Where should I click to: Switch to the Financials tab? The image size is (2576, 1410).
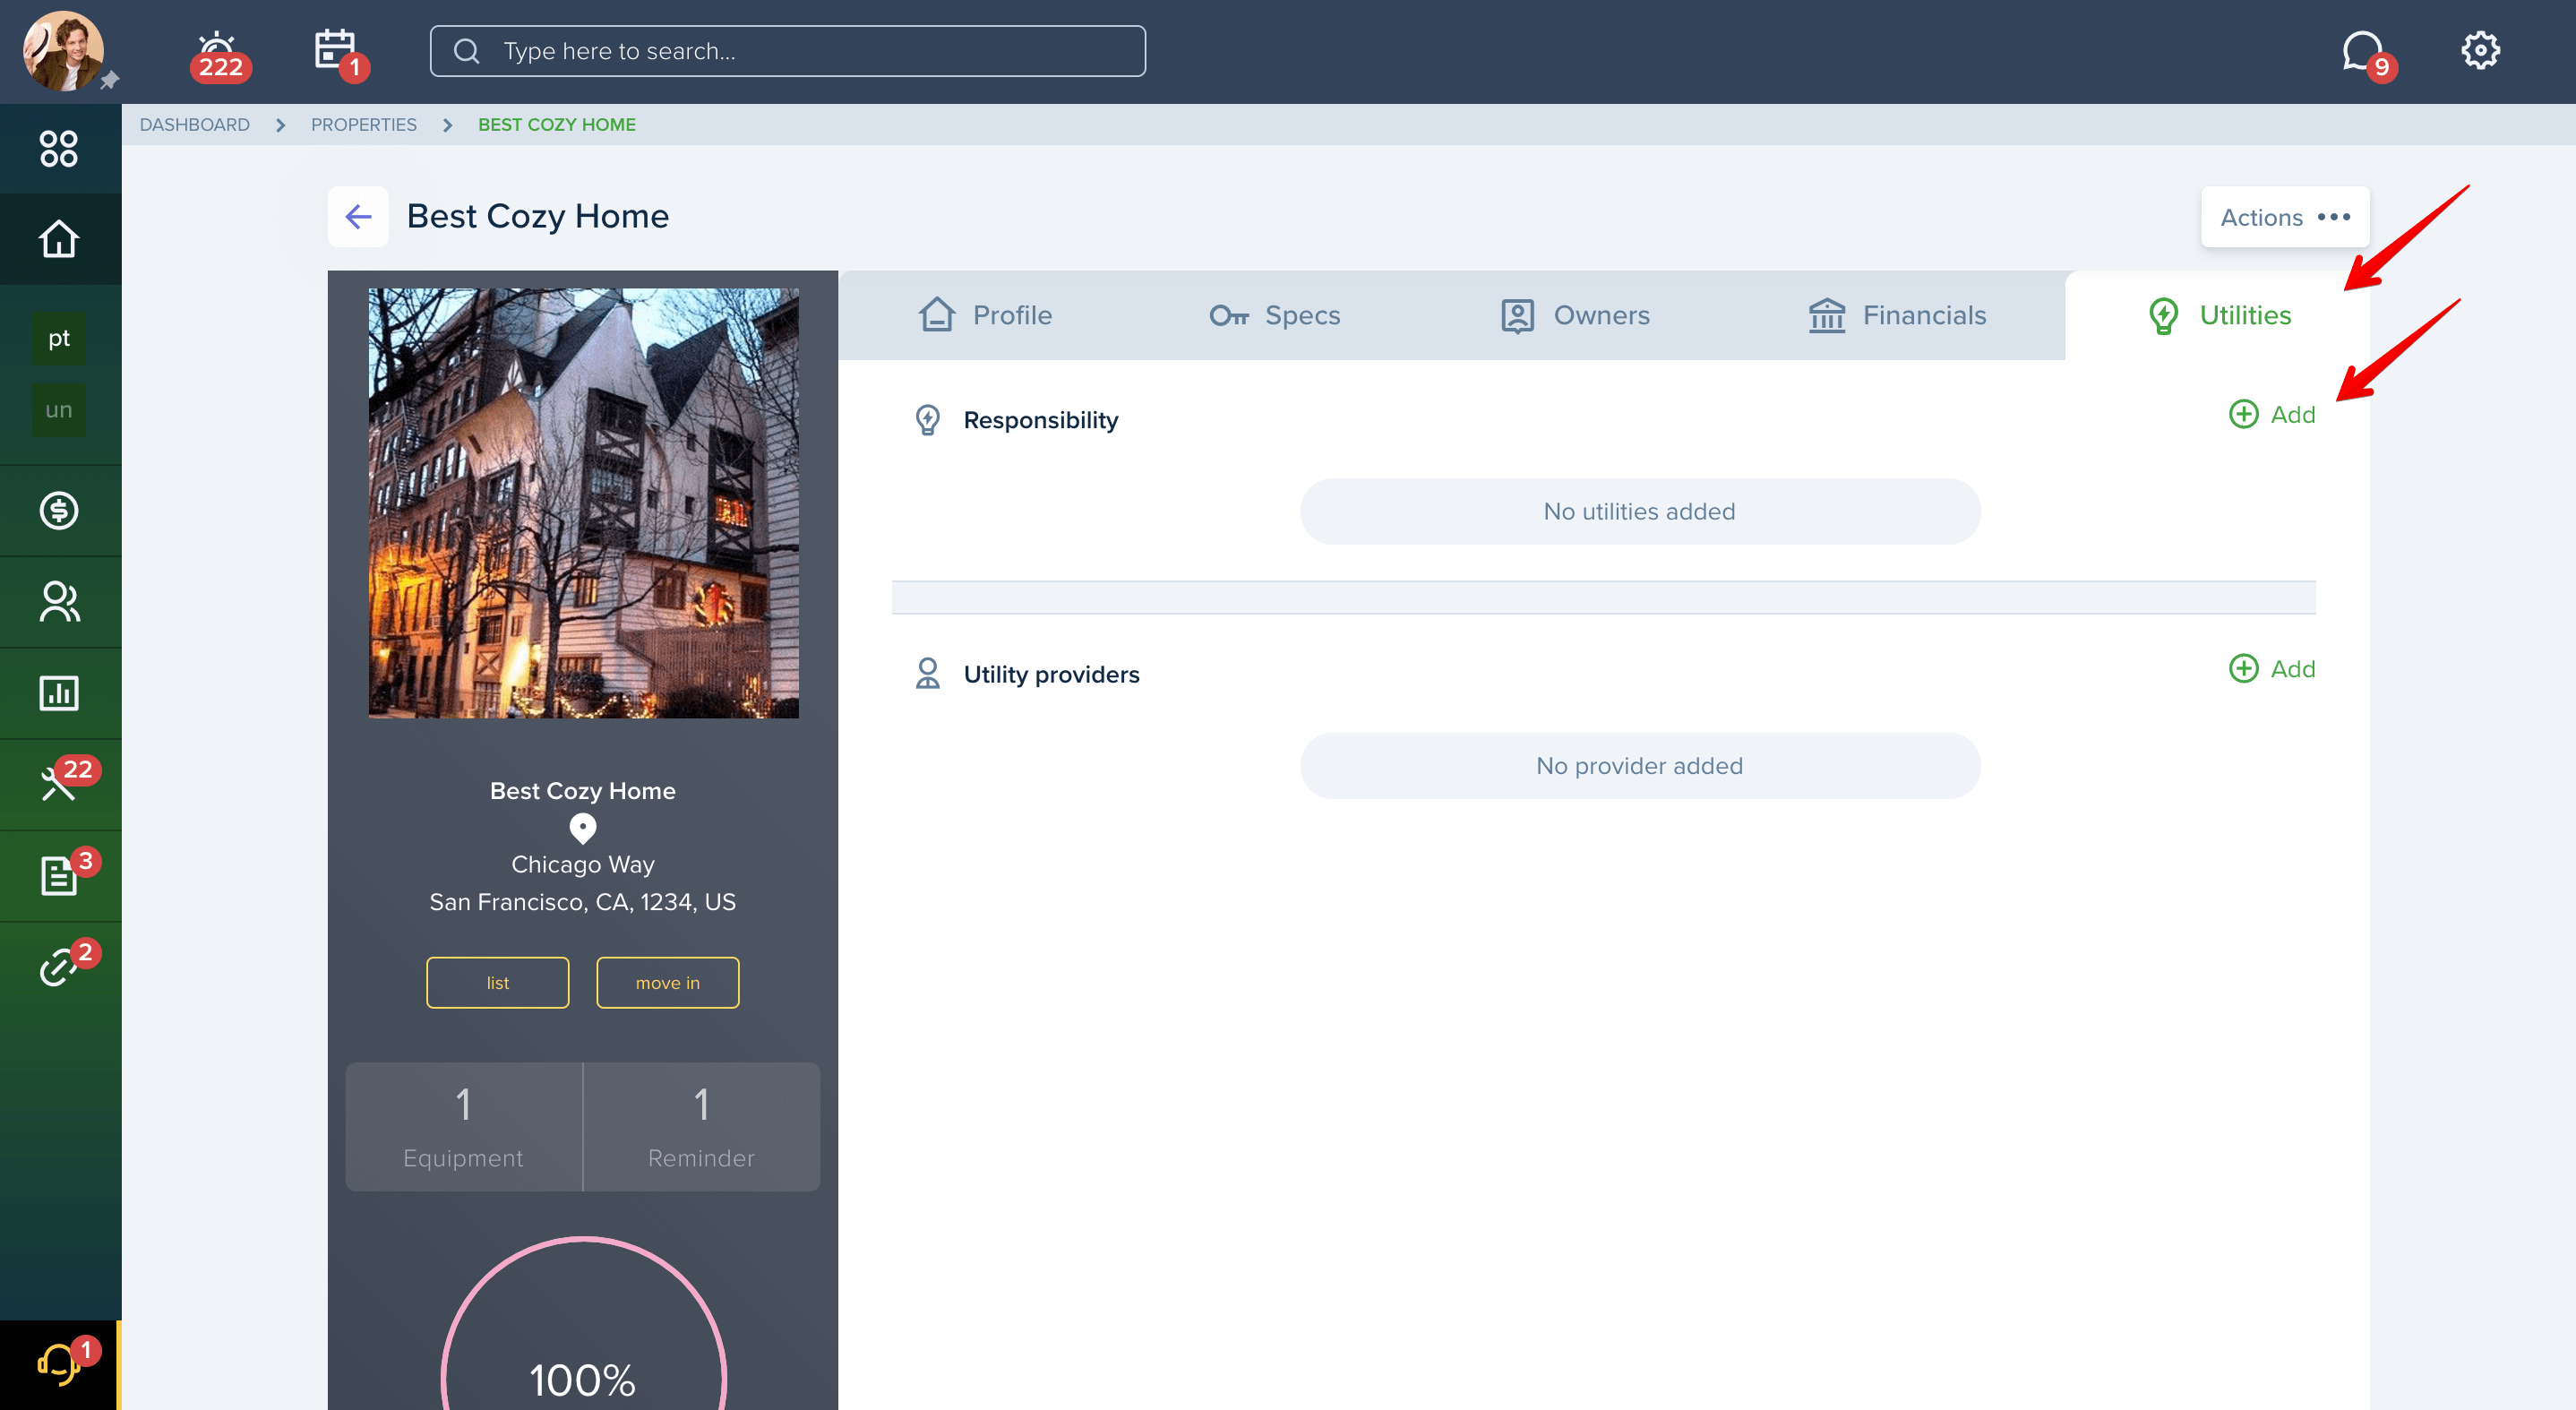tap(1897, 315)
